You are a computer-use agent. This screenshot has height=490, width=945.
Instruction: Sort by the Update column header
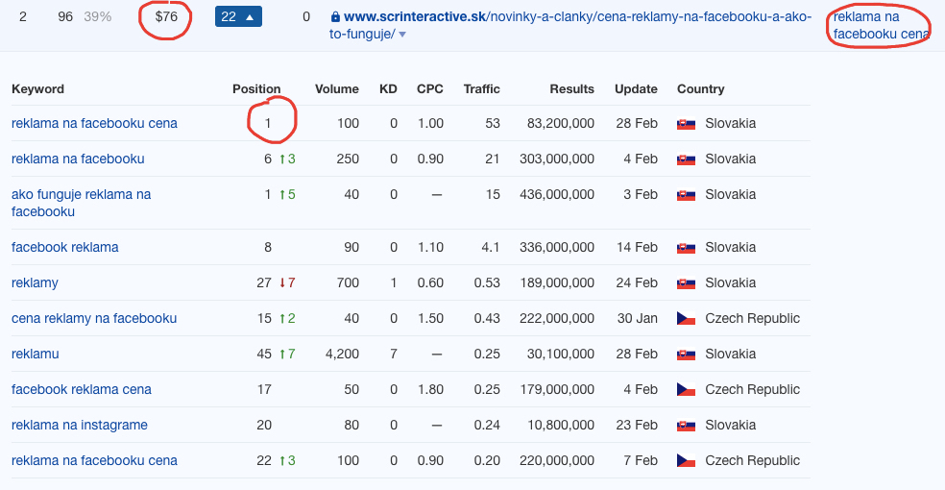click(x=636, y=89)
